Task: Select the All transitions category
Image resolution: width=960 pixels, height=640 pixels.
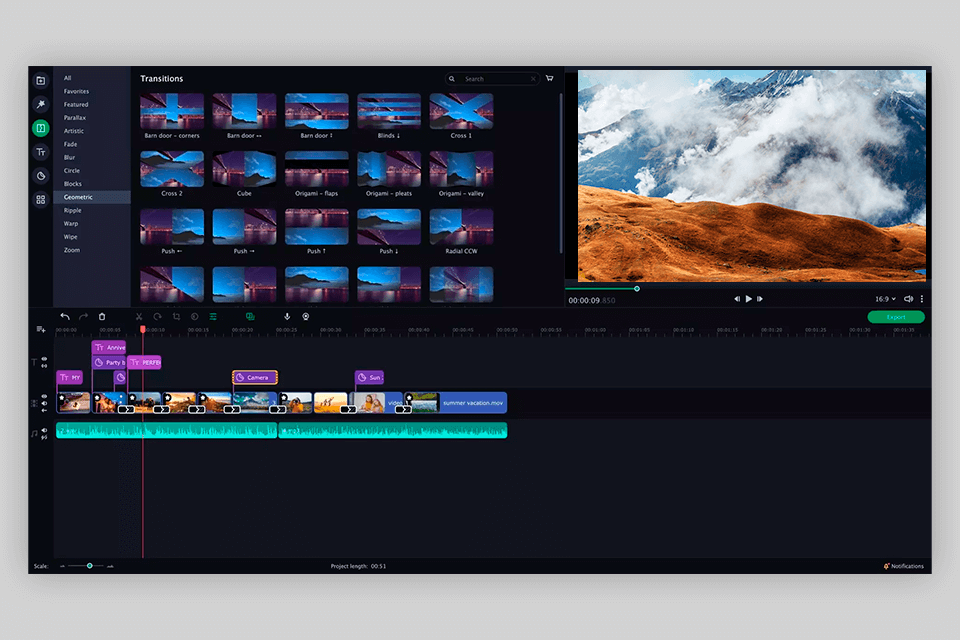Action: 67,78
